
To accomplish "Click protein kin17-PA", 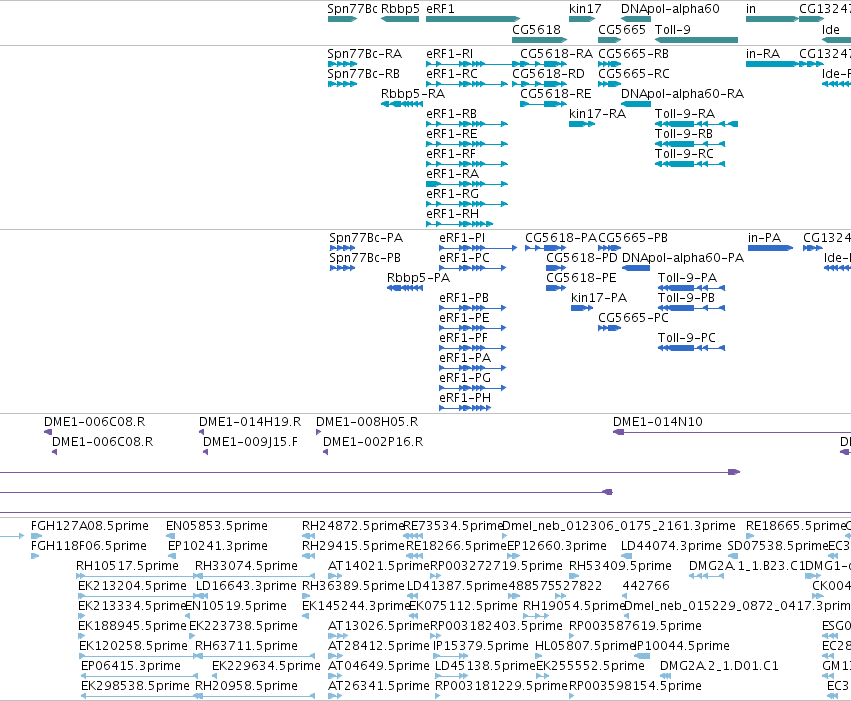I will click(x=599, y=298).
